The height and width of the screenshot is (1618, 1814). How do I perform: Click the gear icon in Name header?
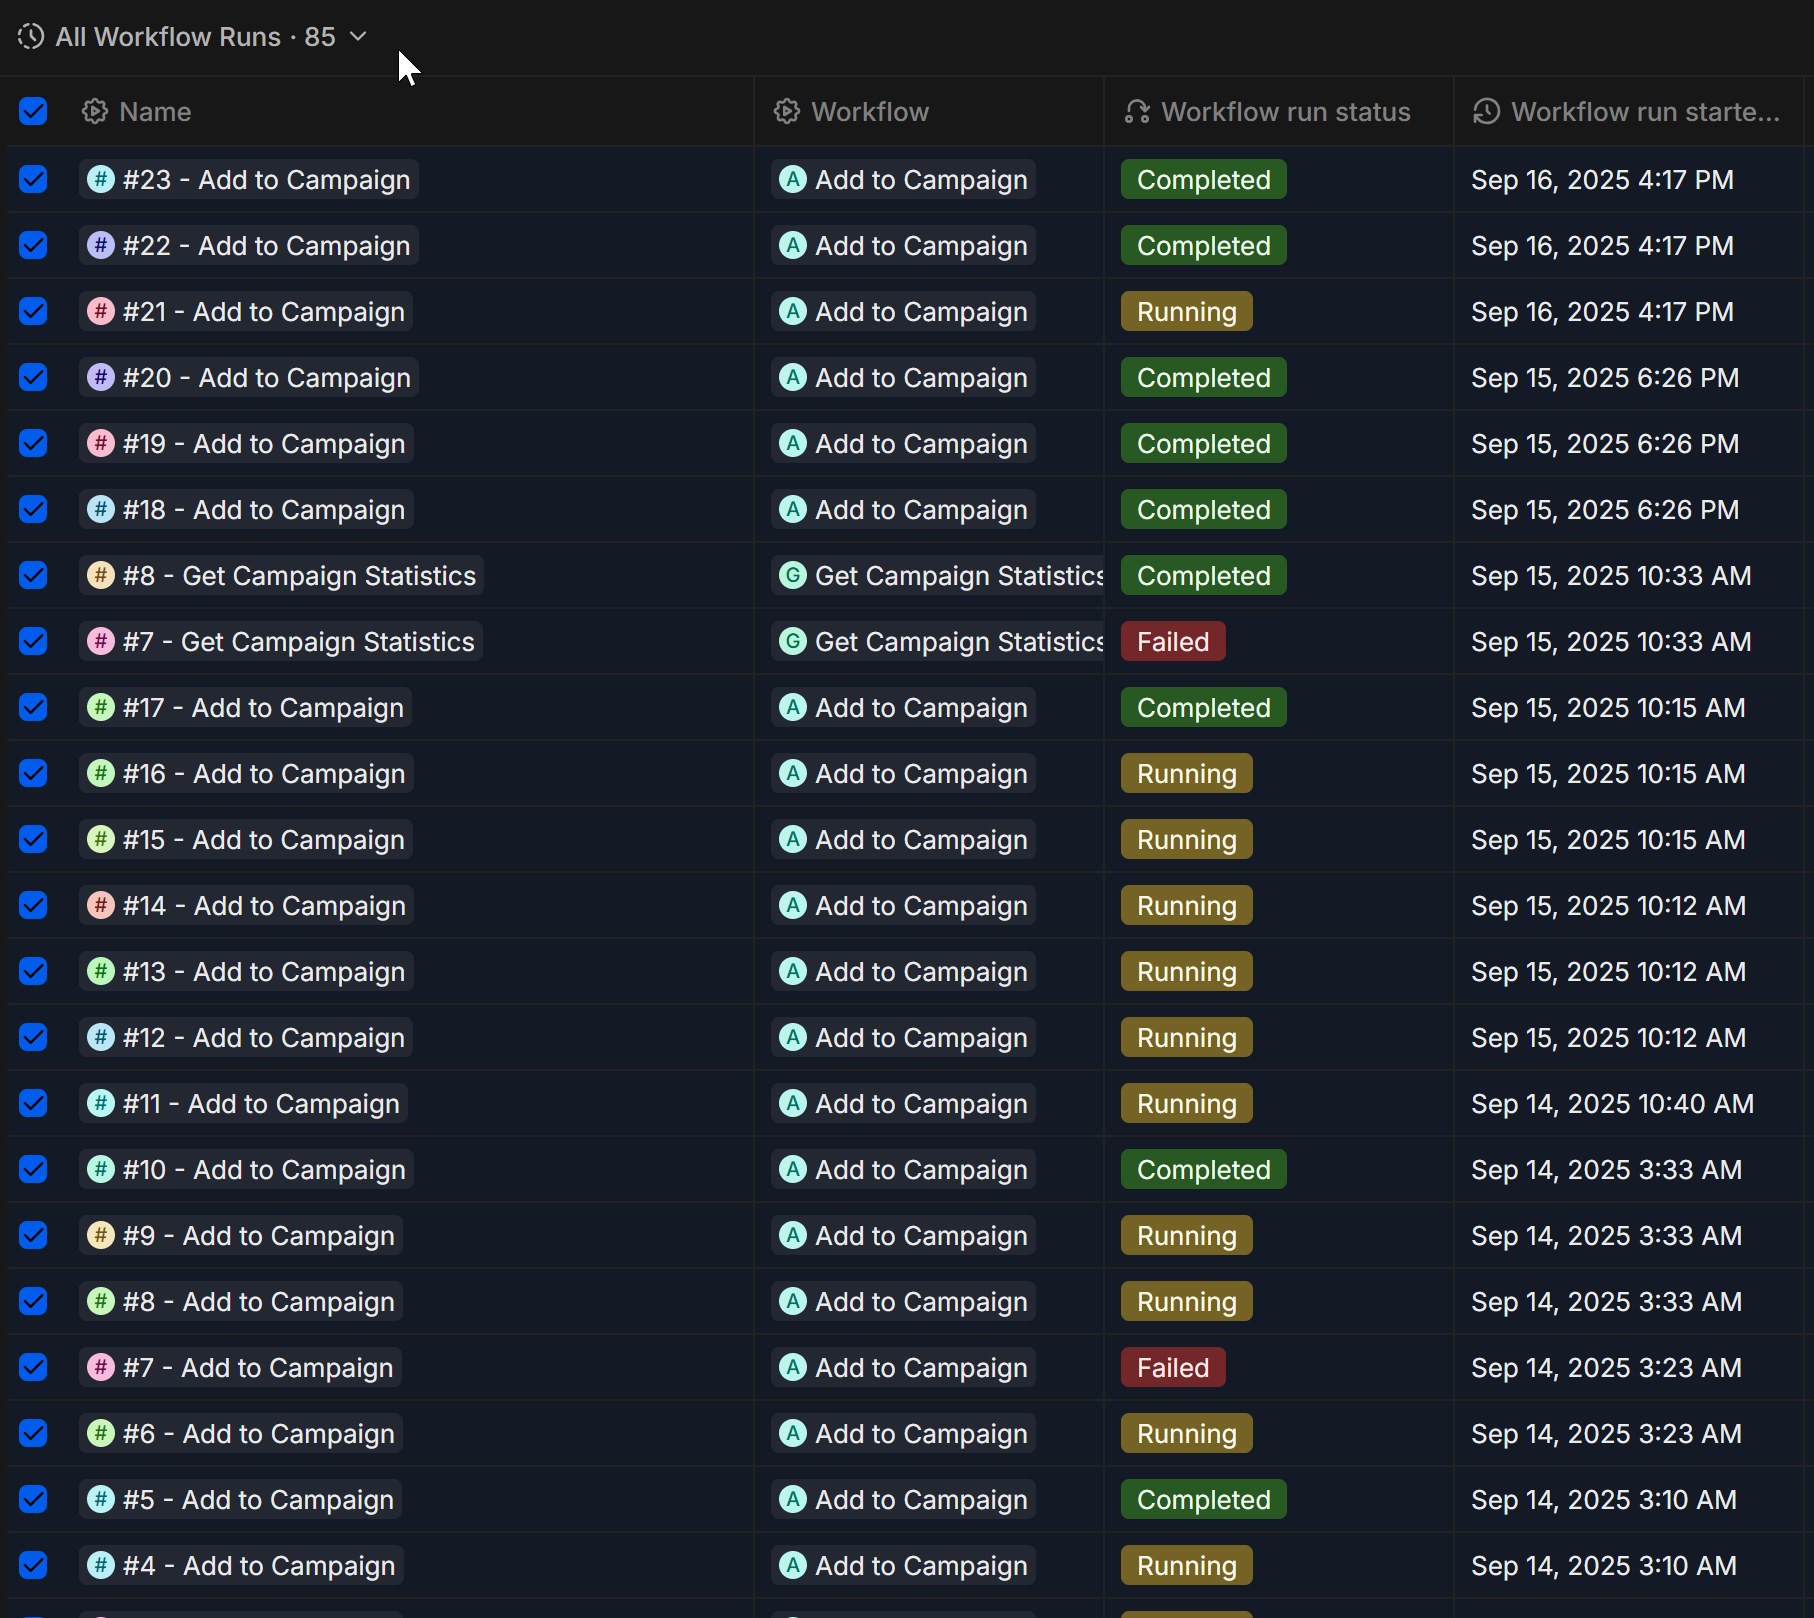pos(95,111)
